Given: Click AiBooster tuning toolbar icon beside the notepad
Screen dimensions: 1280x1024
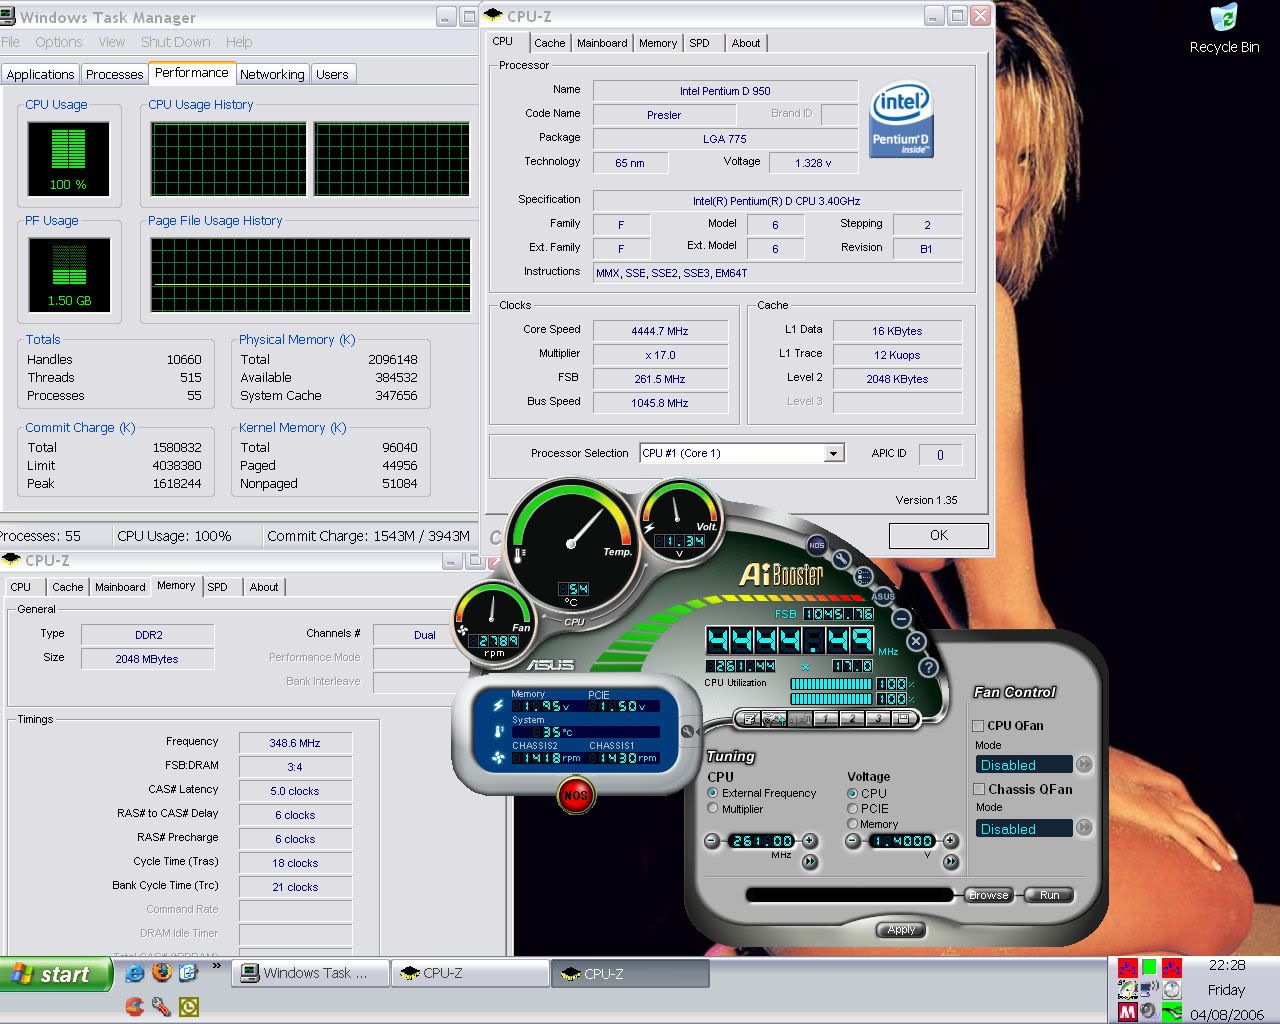Looking at the screenshot, I should point(773,718).
